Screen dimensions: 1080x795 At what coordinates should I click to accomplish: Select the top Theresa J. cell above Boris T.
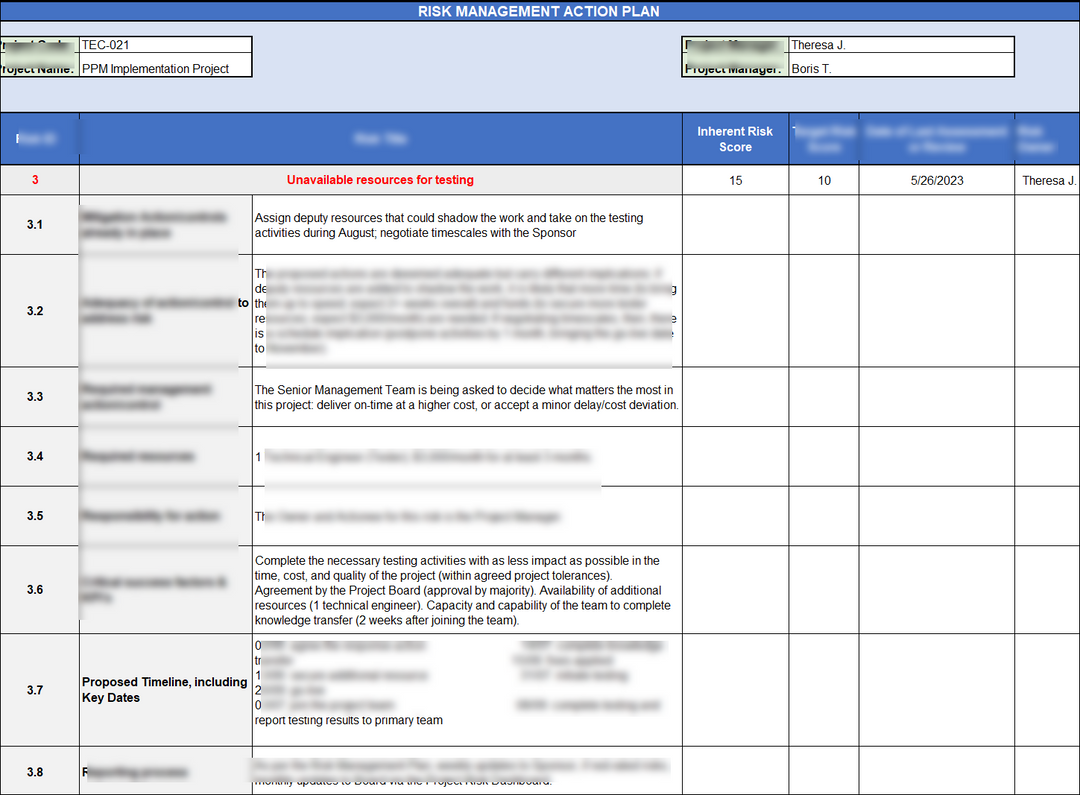(x=900, y=45)
